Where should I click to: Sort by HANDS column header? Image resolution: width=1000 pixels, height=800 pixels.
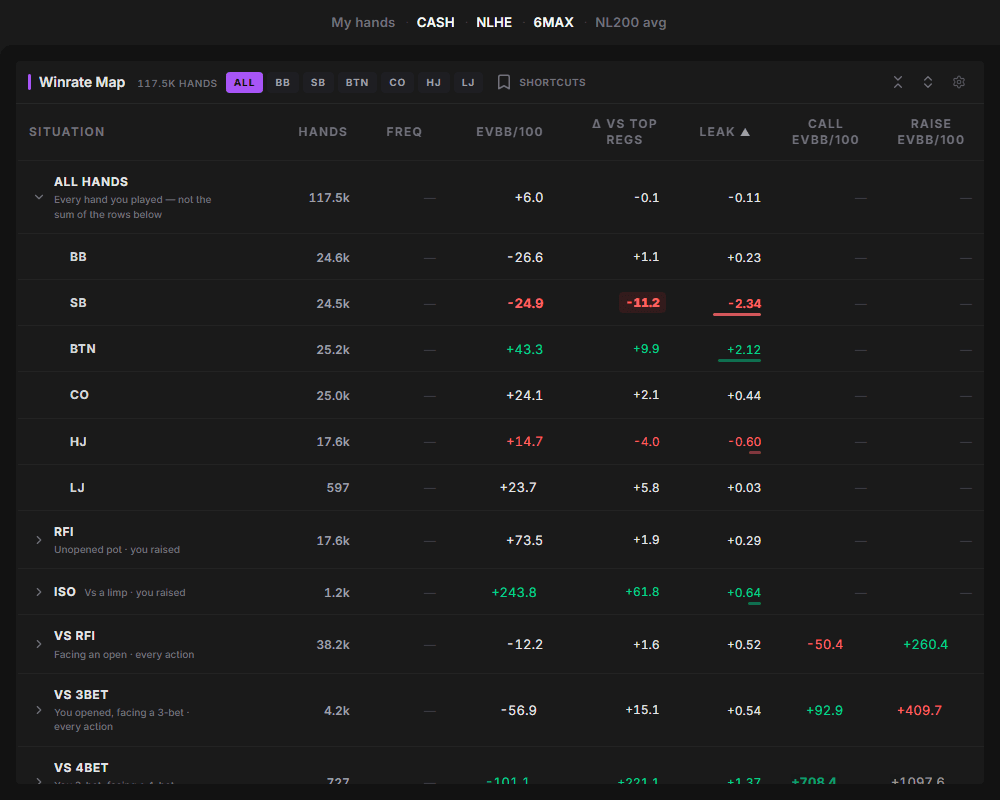click(323, 132)
